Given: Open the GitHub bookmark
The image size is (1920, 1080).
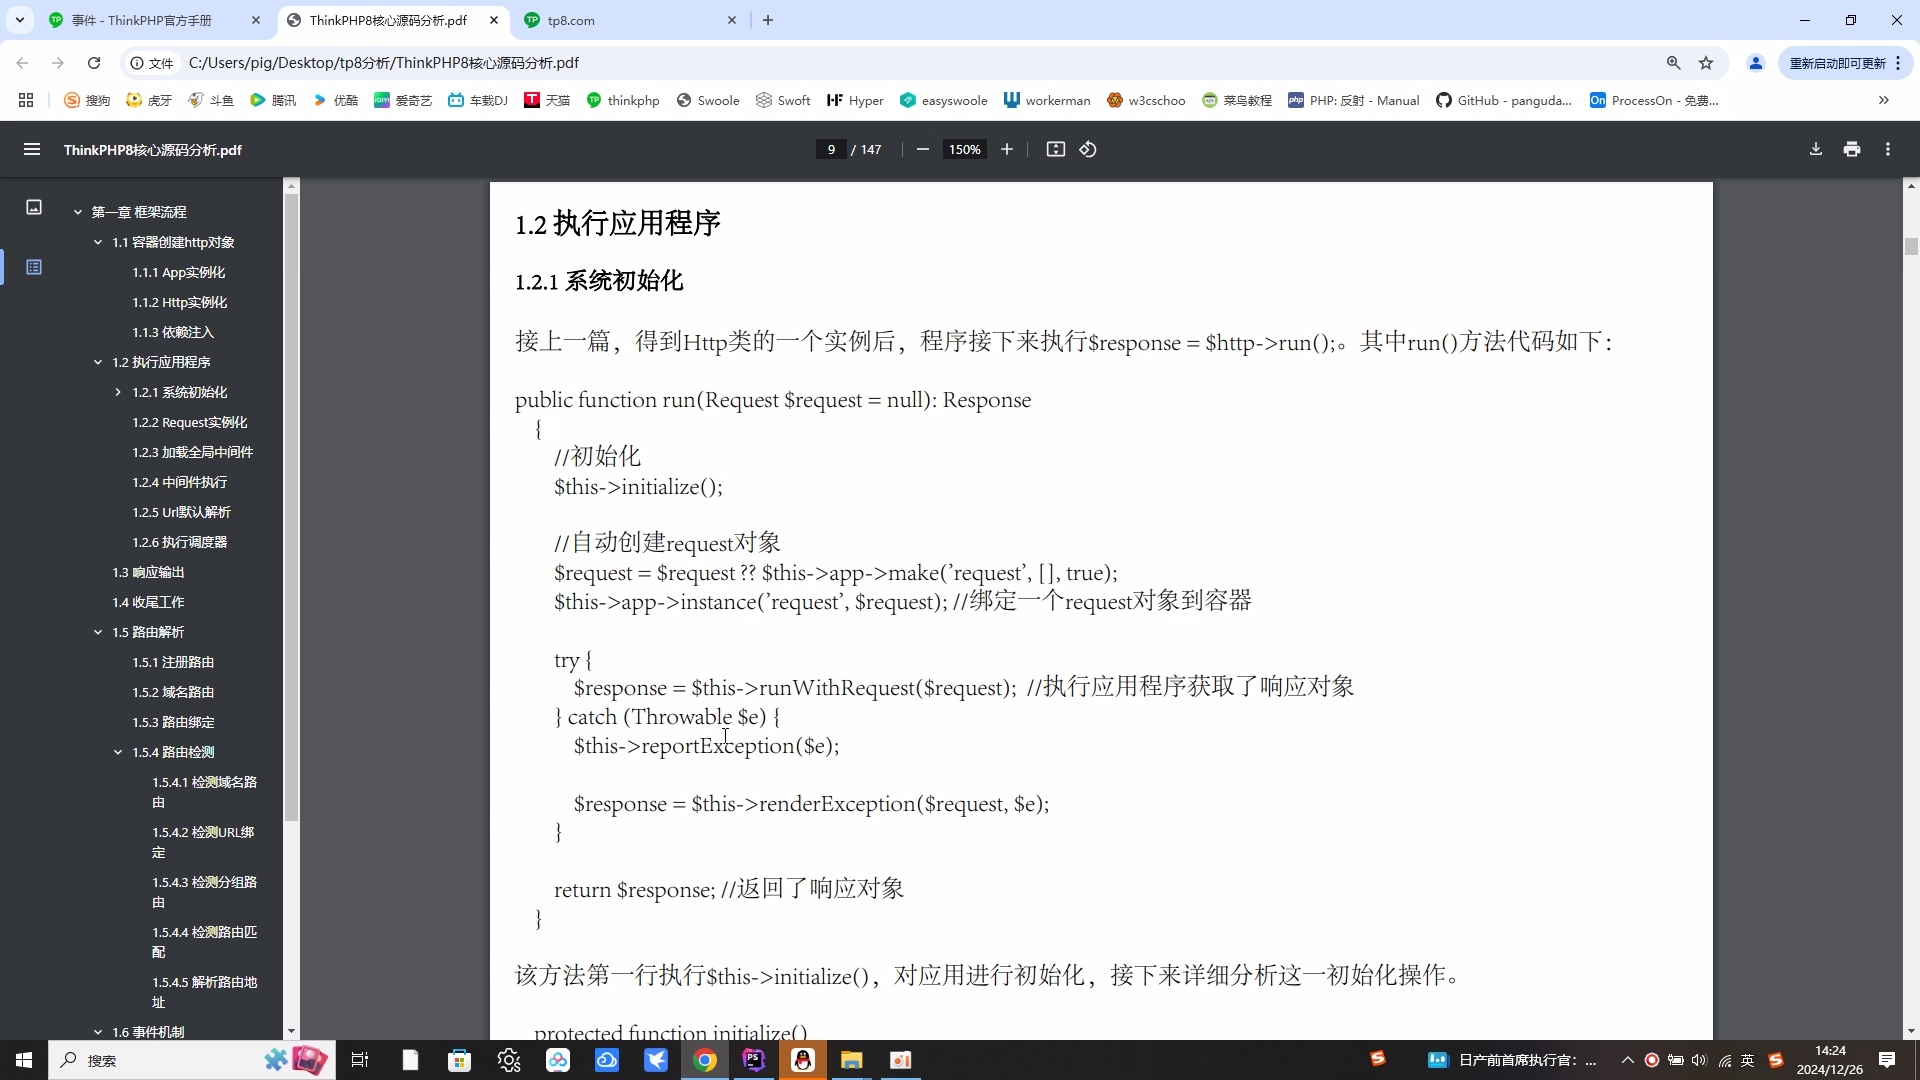Looking at the screenshot, I should (1504, 100).
